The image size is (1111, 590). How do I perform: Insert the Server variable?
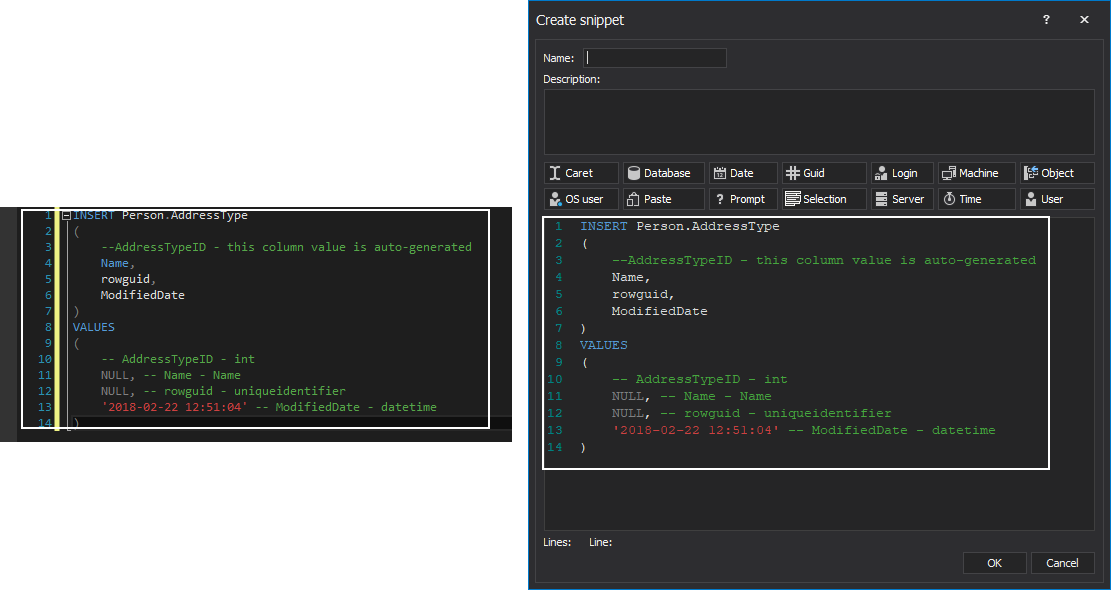click(901, 199)
